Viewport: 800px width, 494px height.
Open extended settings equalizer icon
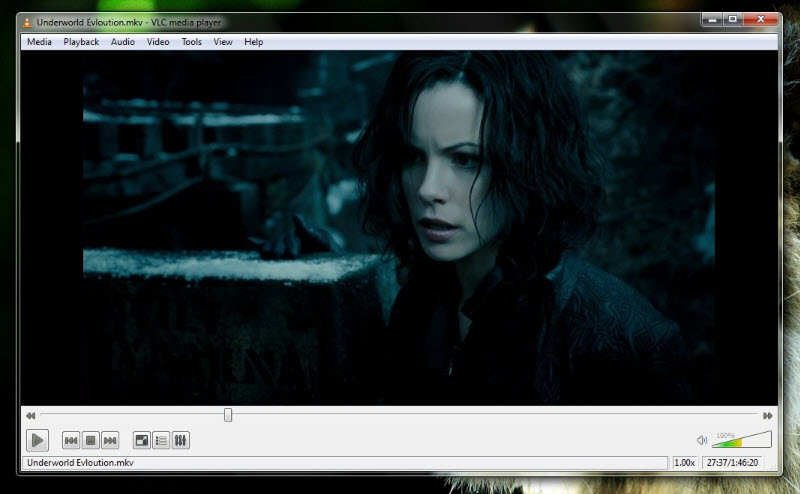(x=180, y=440)
